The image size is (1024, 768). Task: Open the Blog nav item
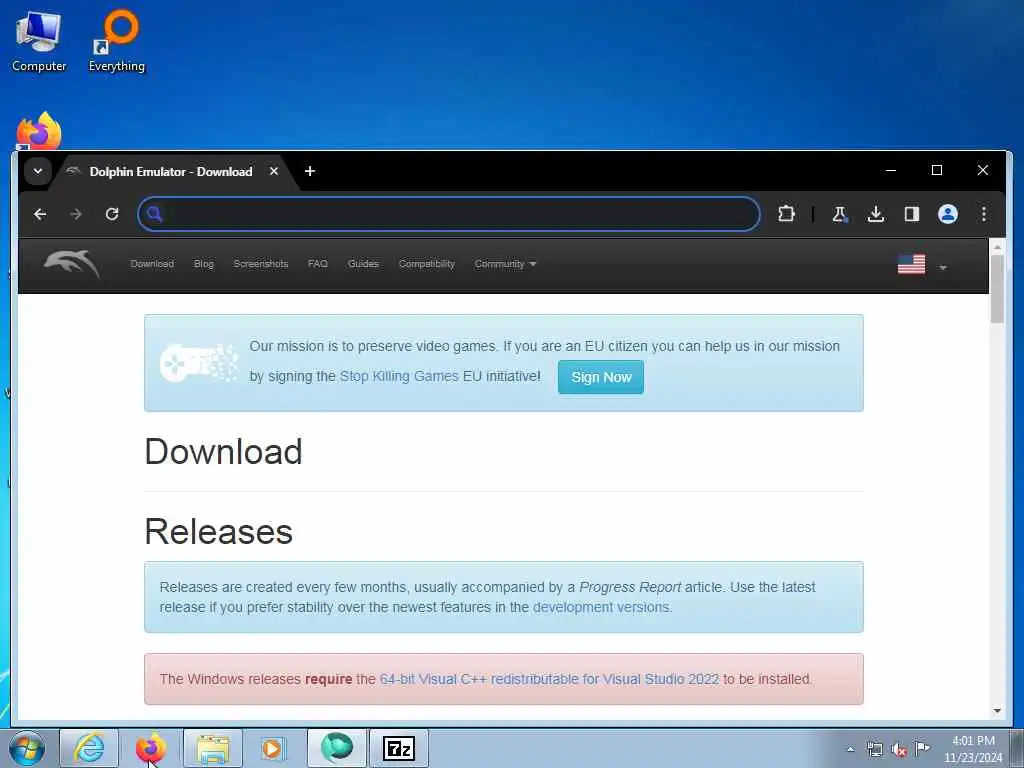click(204, 264)
